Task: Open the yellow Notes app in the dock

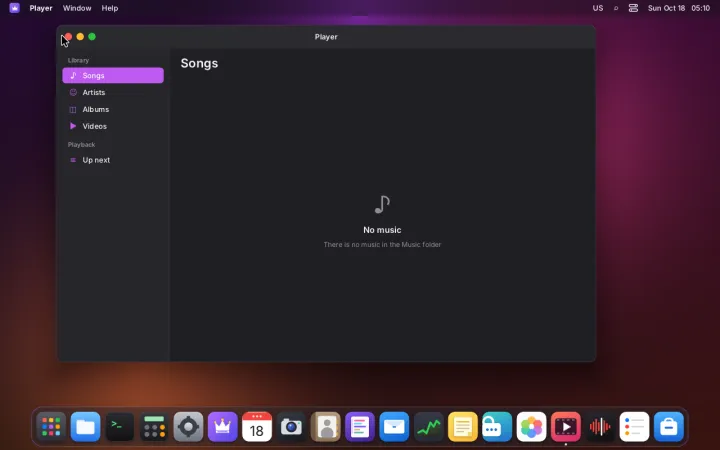Action: pos(463,427)
